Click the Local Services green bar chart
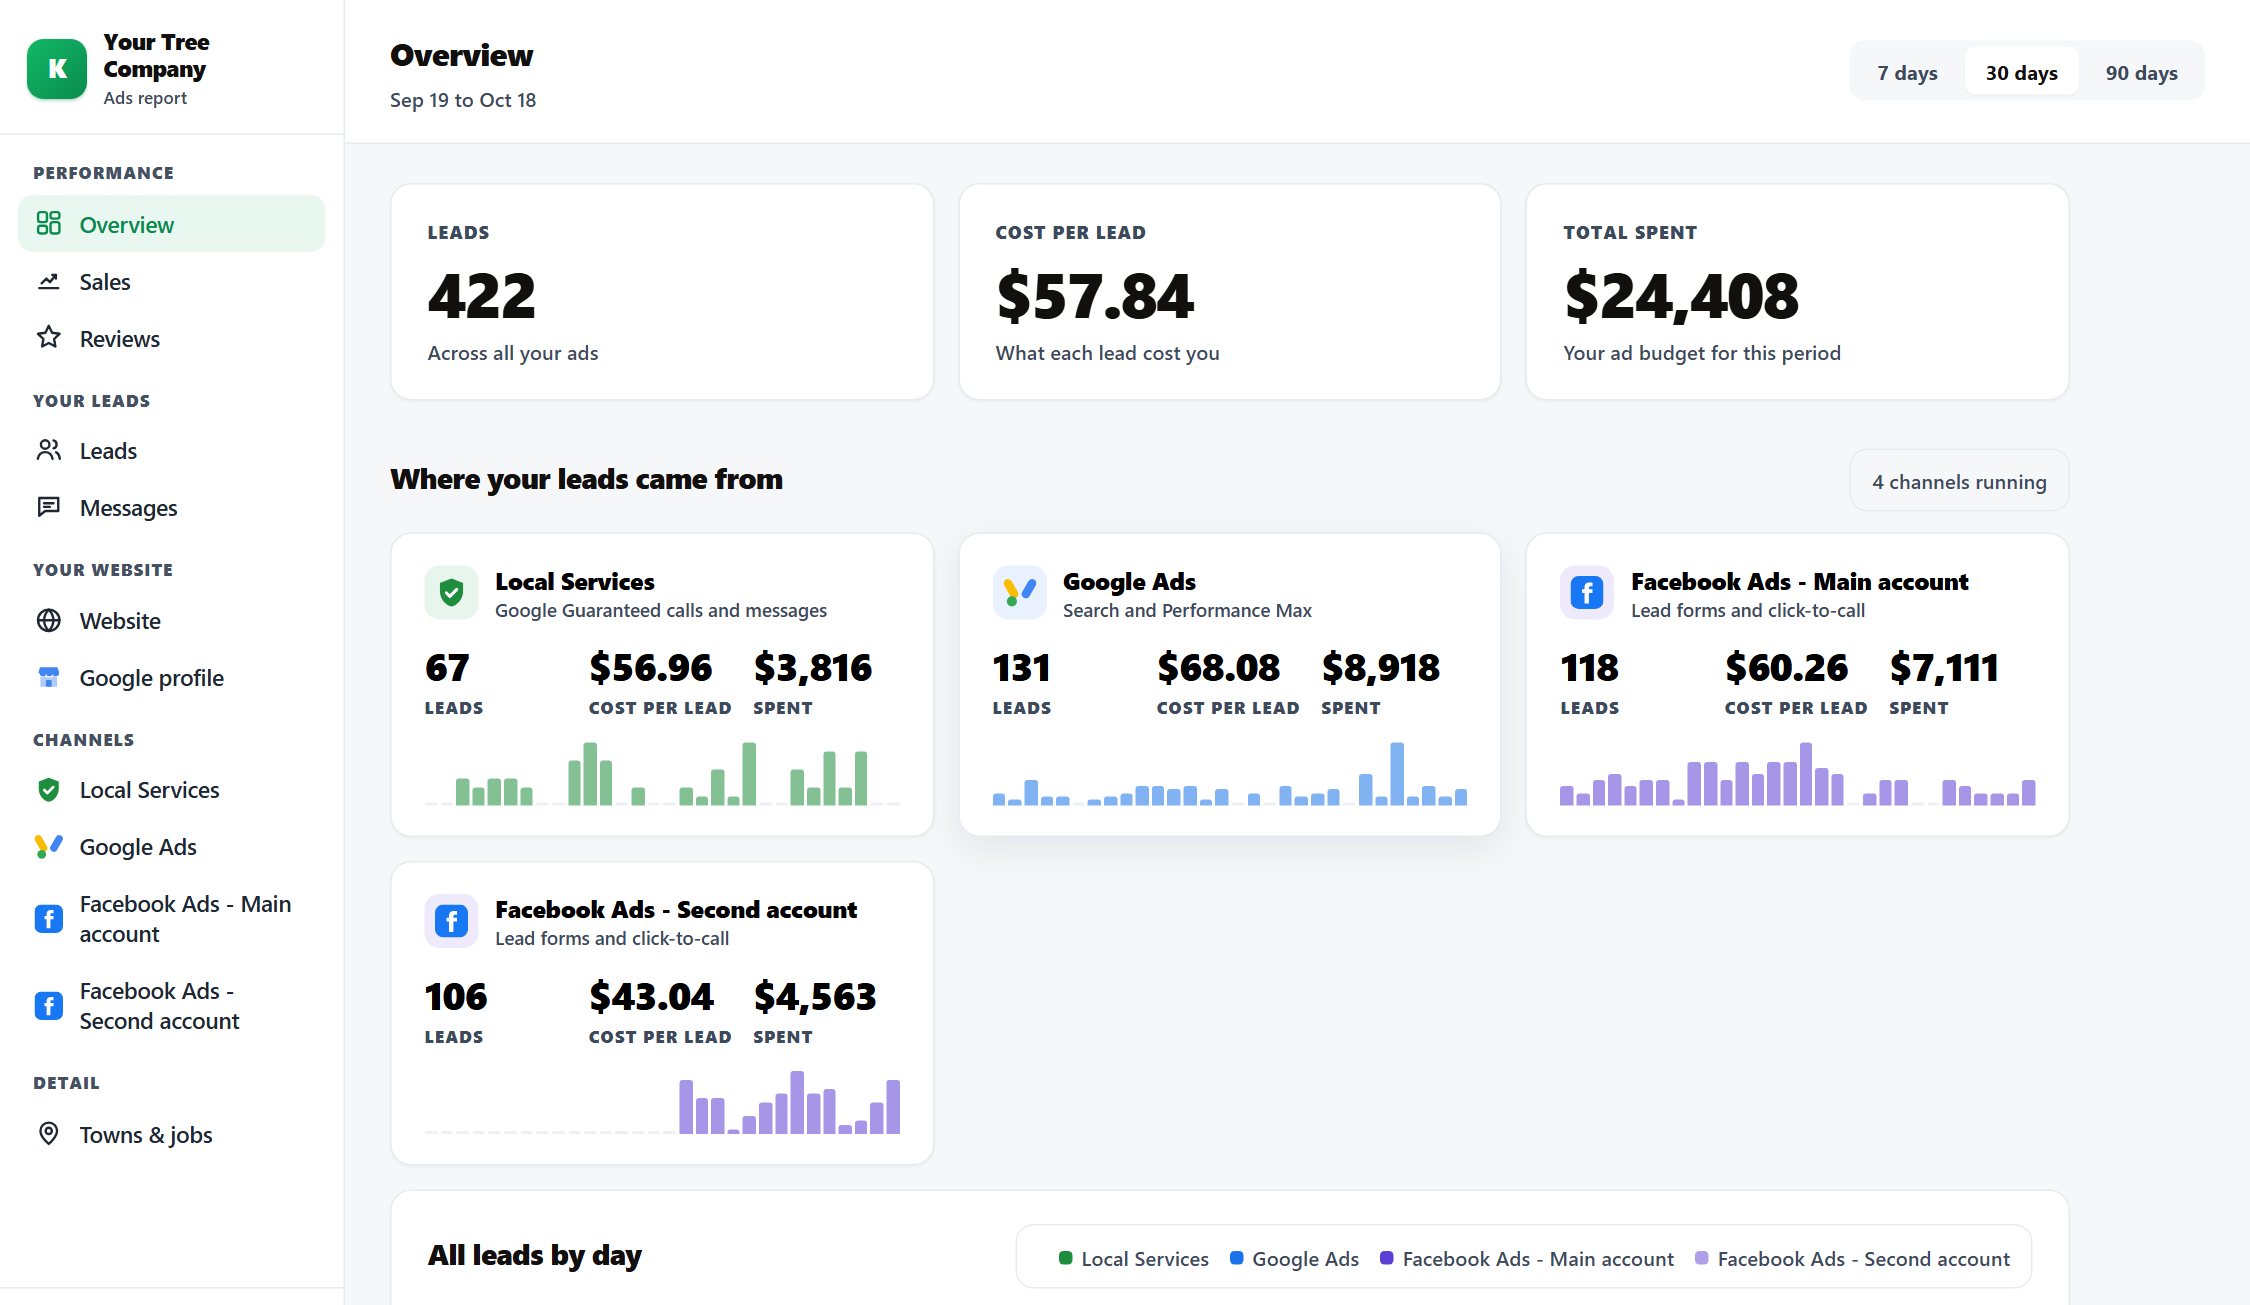This screenshot has height=1305, width=2250. tap(662, 773)
